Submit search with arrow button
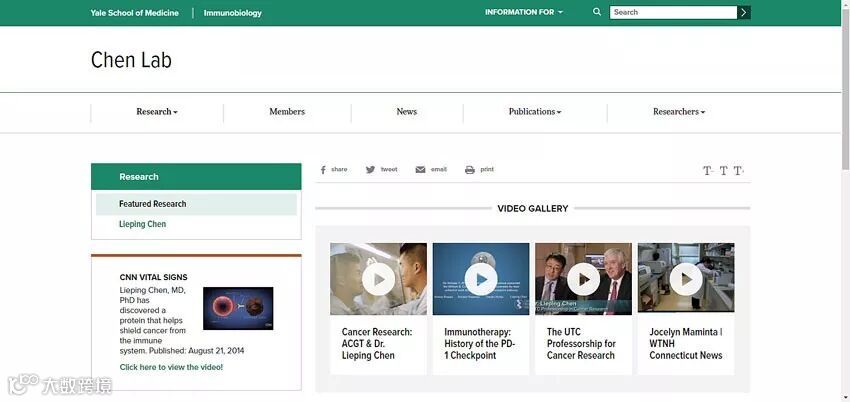Image resolution: width=850 pixels, height=402 pixels. pos(744,12)
